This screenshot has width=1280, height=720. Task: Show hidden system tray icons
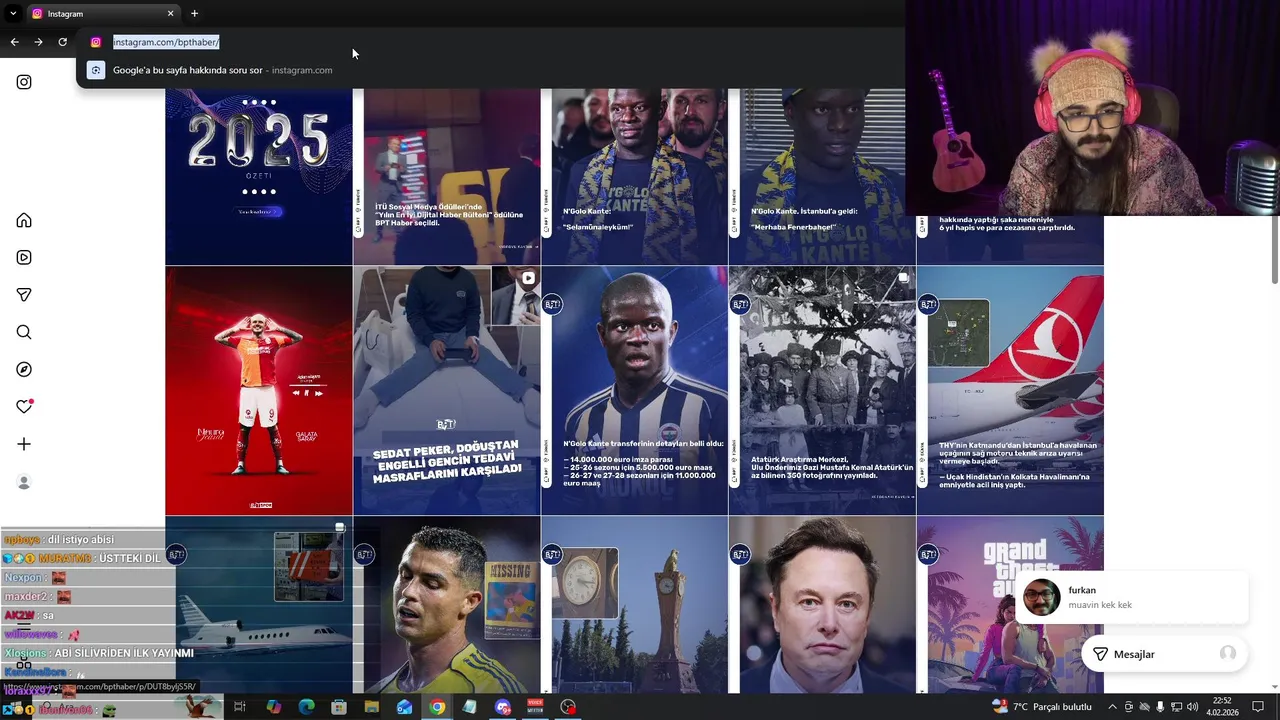click(x=1115, y=707)
